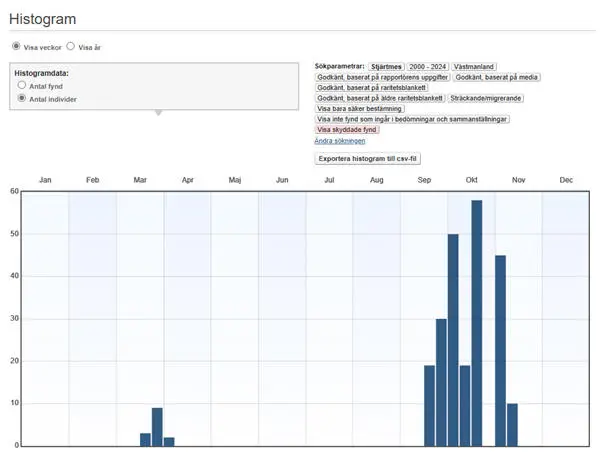Image resolution: width=603 pixels, height=452 pixels.
Task: Click the tall November bar near 45
Action: (500, 350)
